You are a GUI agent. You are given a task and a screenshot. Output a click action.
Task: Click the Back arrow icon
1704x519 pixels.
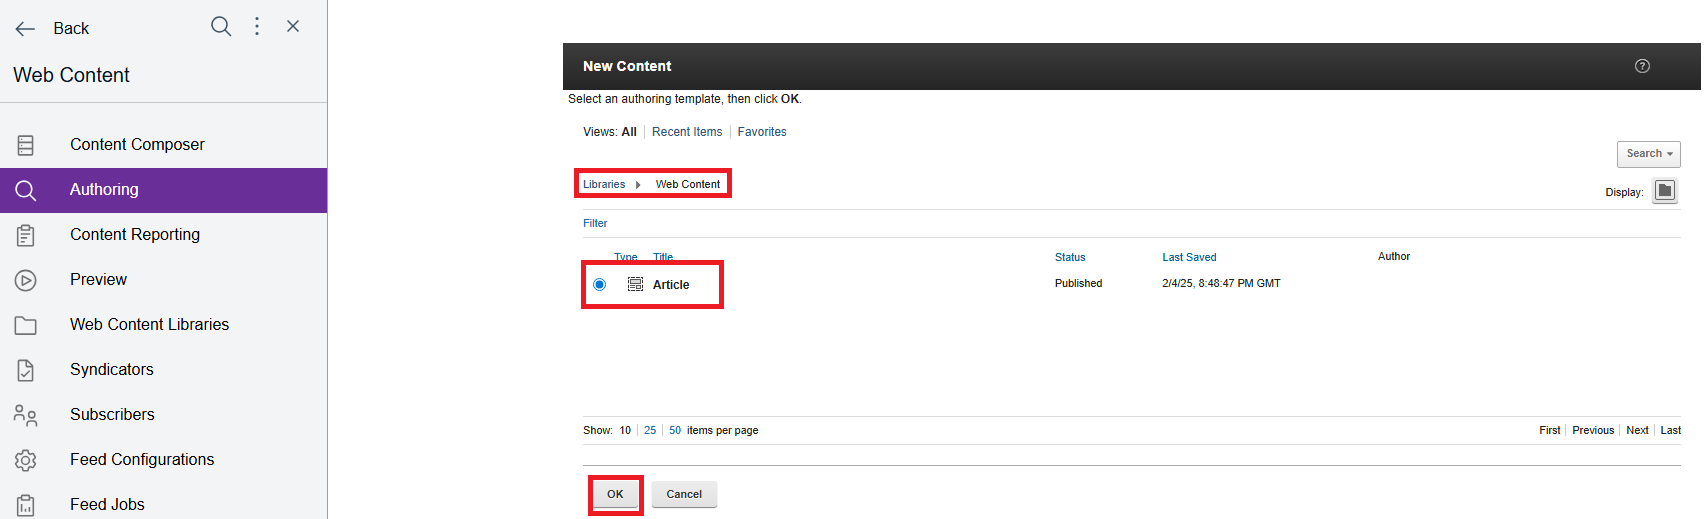(x=25, y=29)
